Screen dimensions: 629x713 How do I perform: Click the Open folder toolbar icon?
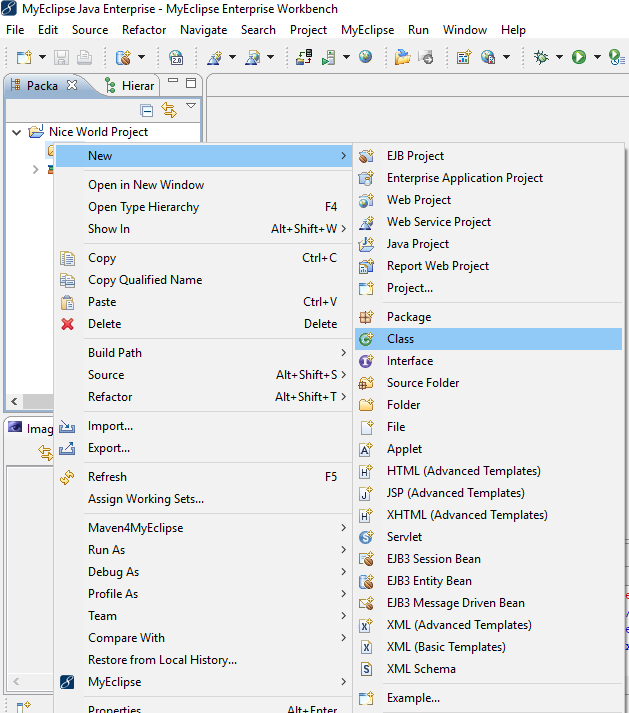(402, 57)
